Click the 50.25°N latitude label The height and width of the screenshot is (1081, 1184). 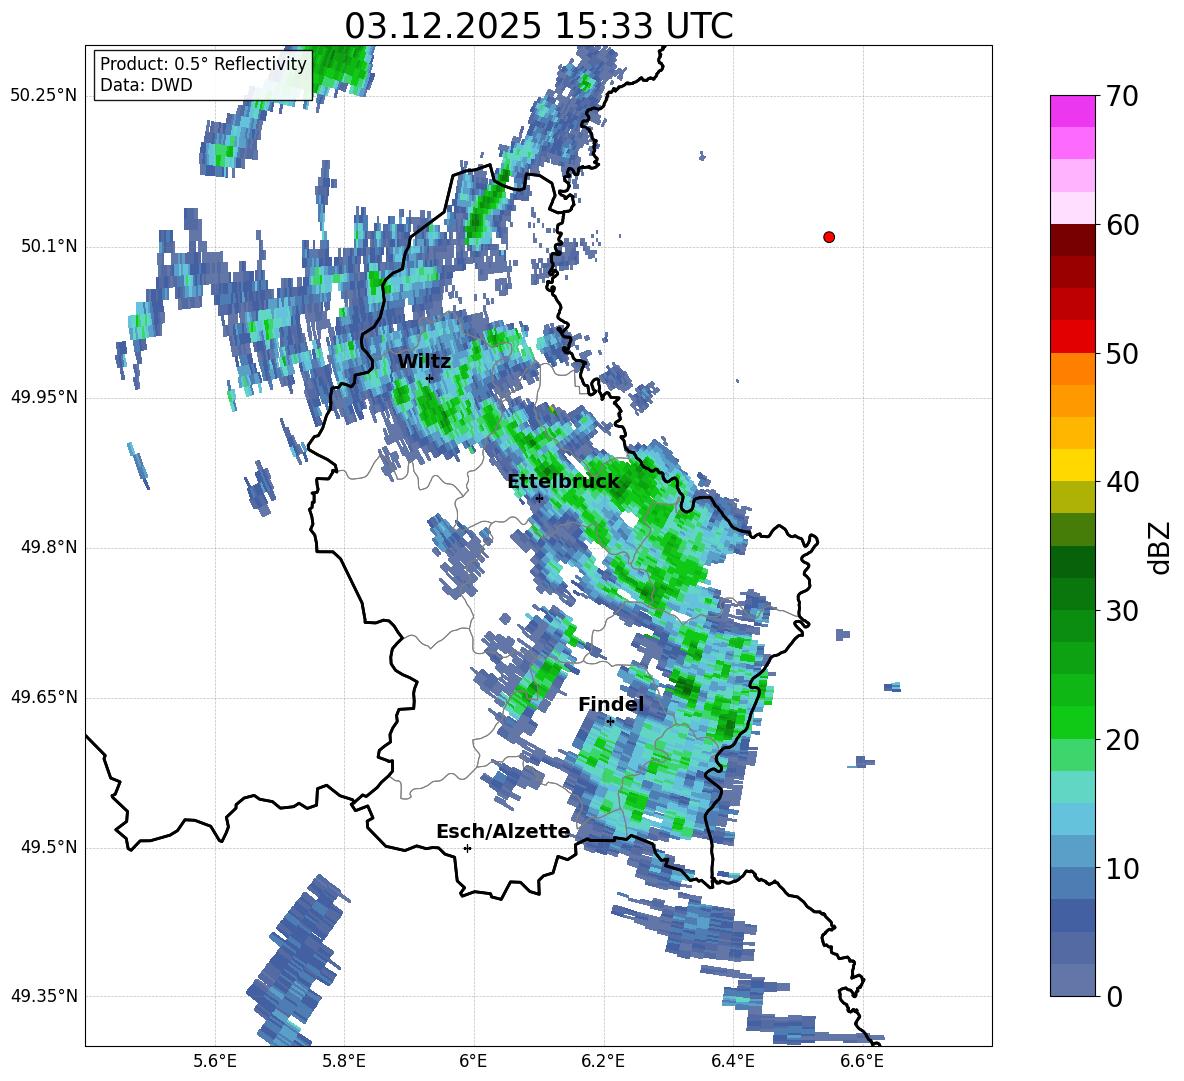(44, 96)
